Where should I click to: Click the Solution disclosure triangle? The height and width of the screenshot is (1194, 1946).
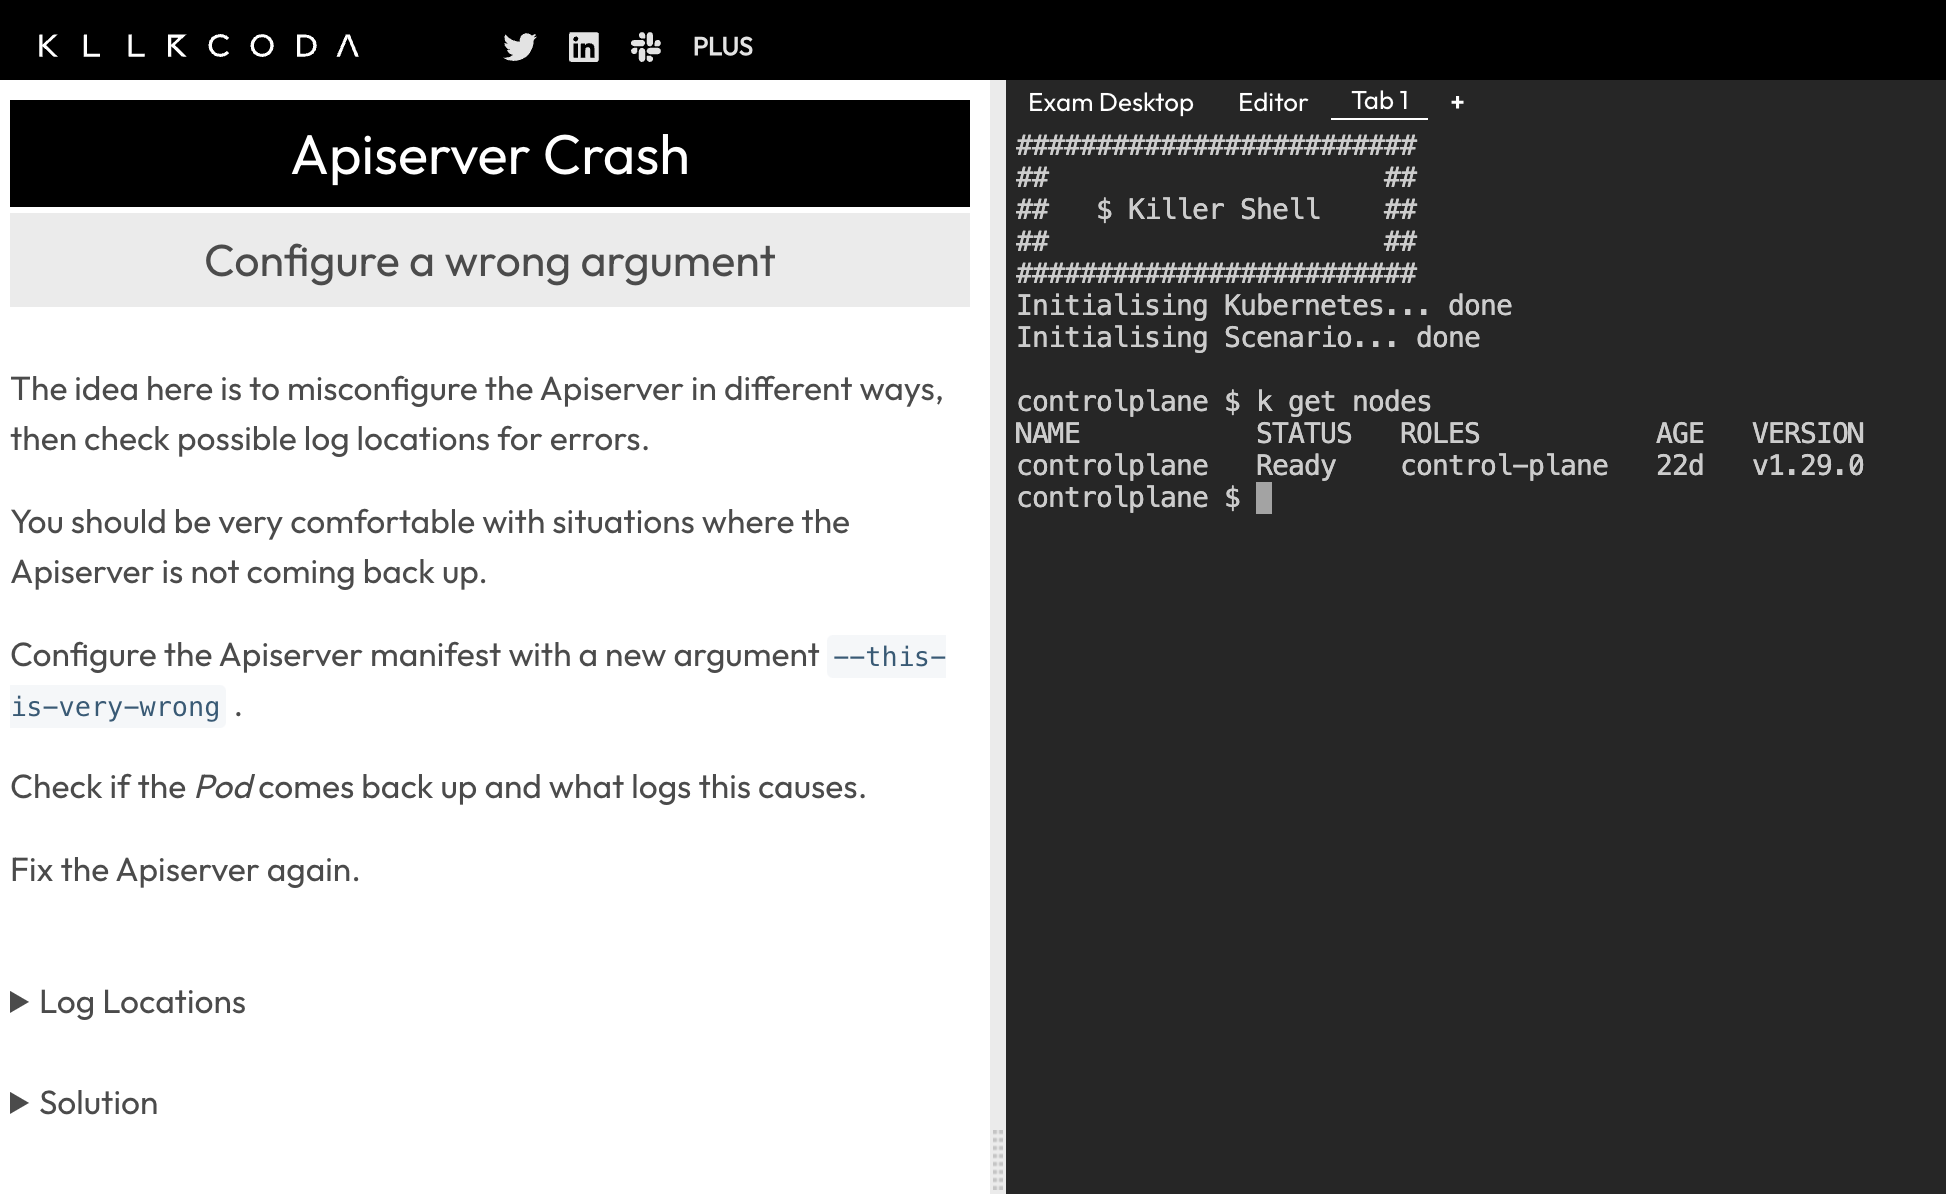pyautogui.click(x=19, y=1103)
